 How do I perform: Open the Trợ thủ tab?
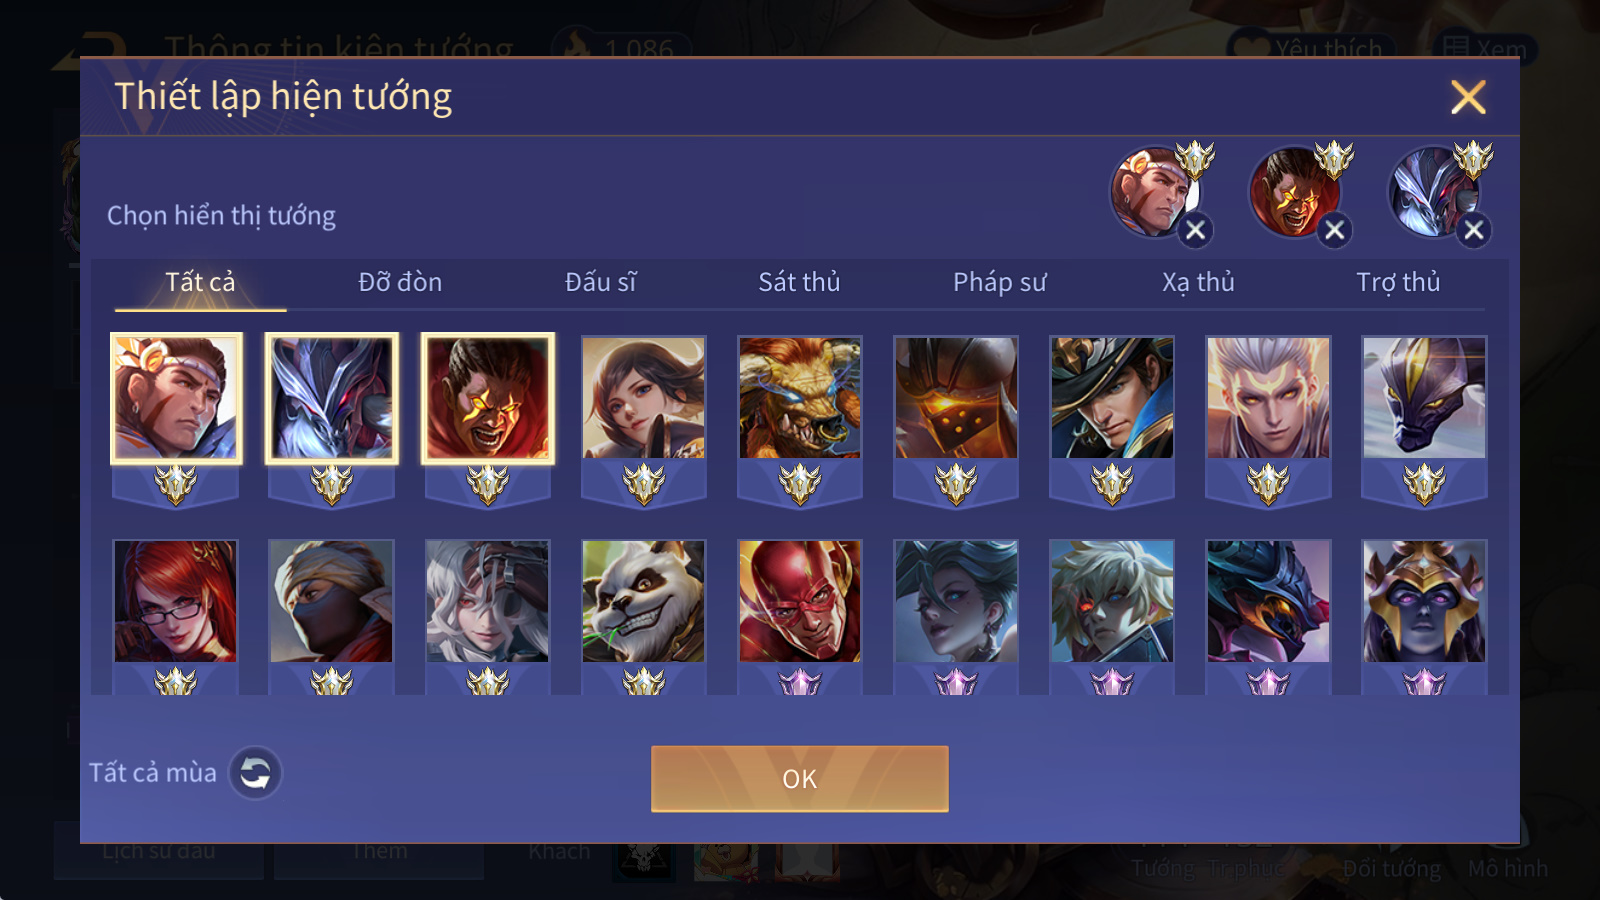(1398, 282)
